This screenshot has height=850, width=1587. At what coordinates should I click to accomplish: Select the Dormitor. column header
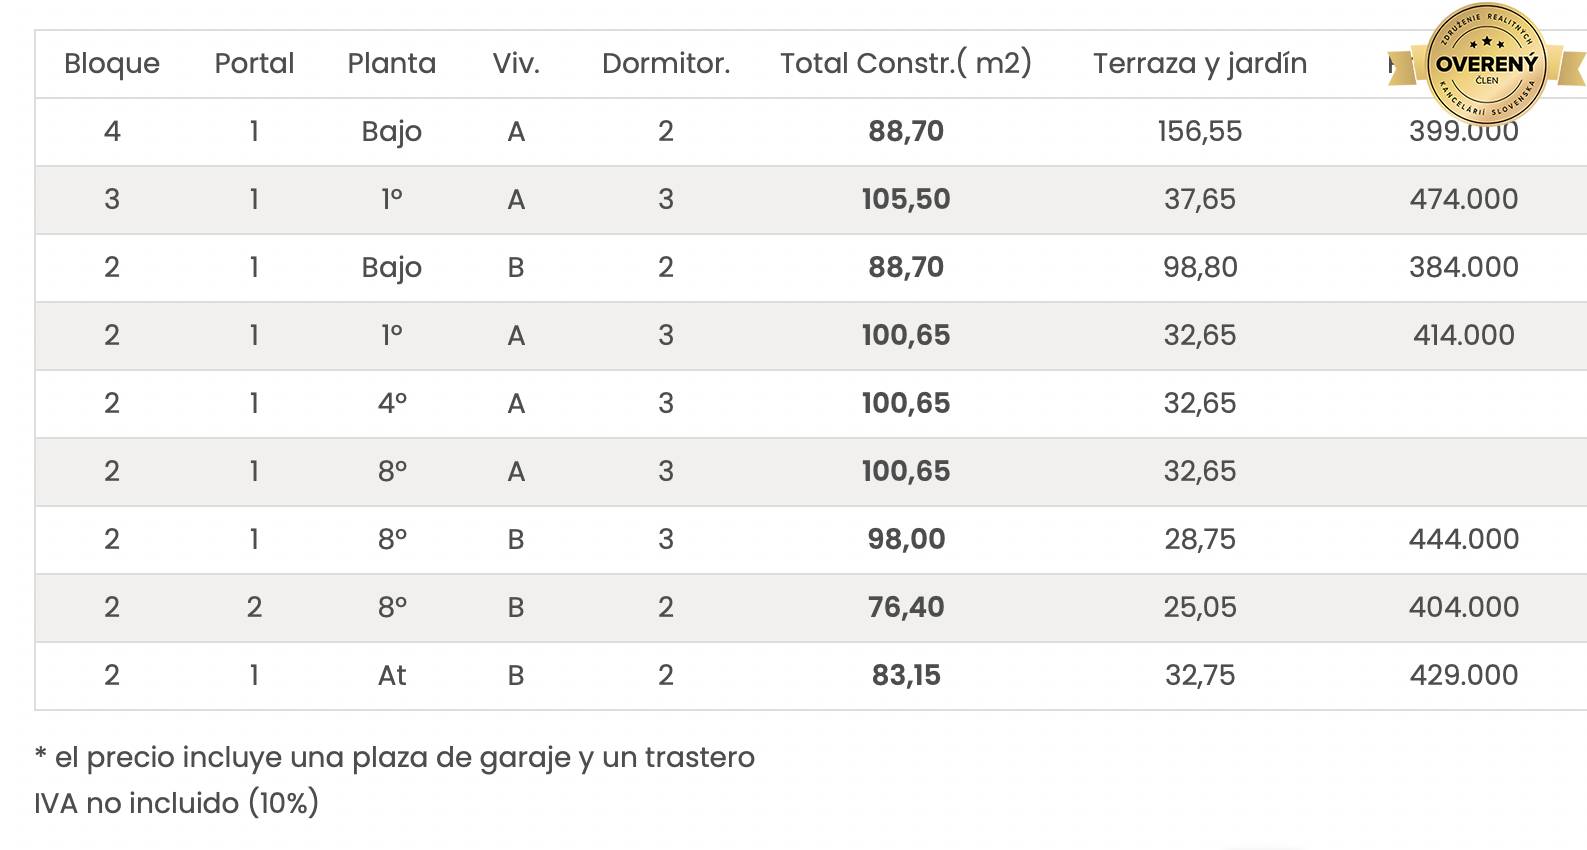666,64
